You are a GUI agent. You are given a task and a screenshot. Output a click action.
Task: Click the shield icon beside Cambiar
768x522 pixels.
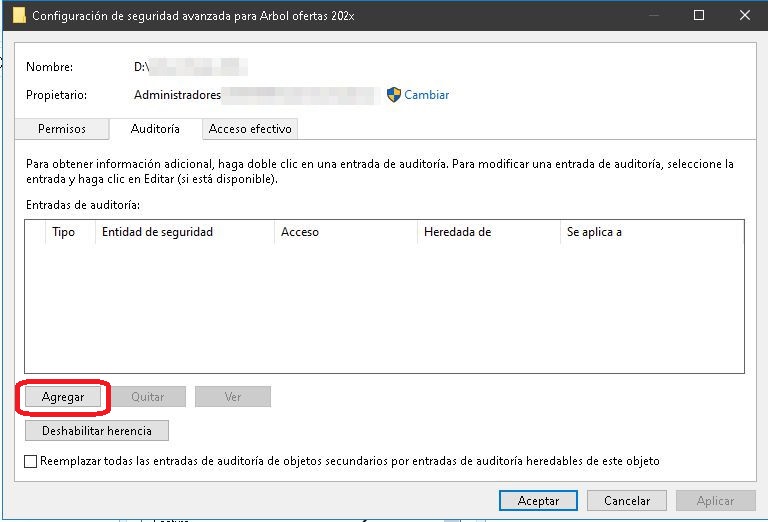pyautogui.click(x=393, y=95)
